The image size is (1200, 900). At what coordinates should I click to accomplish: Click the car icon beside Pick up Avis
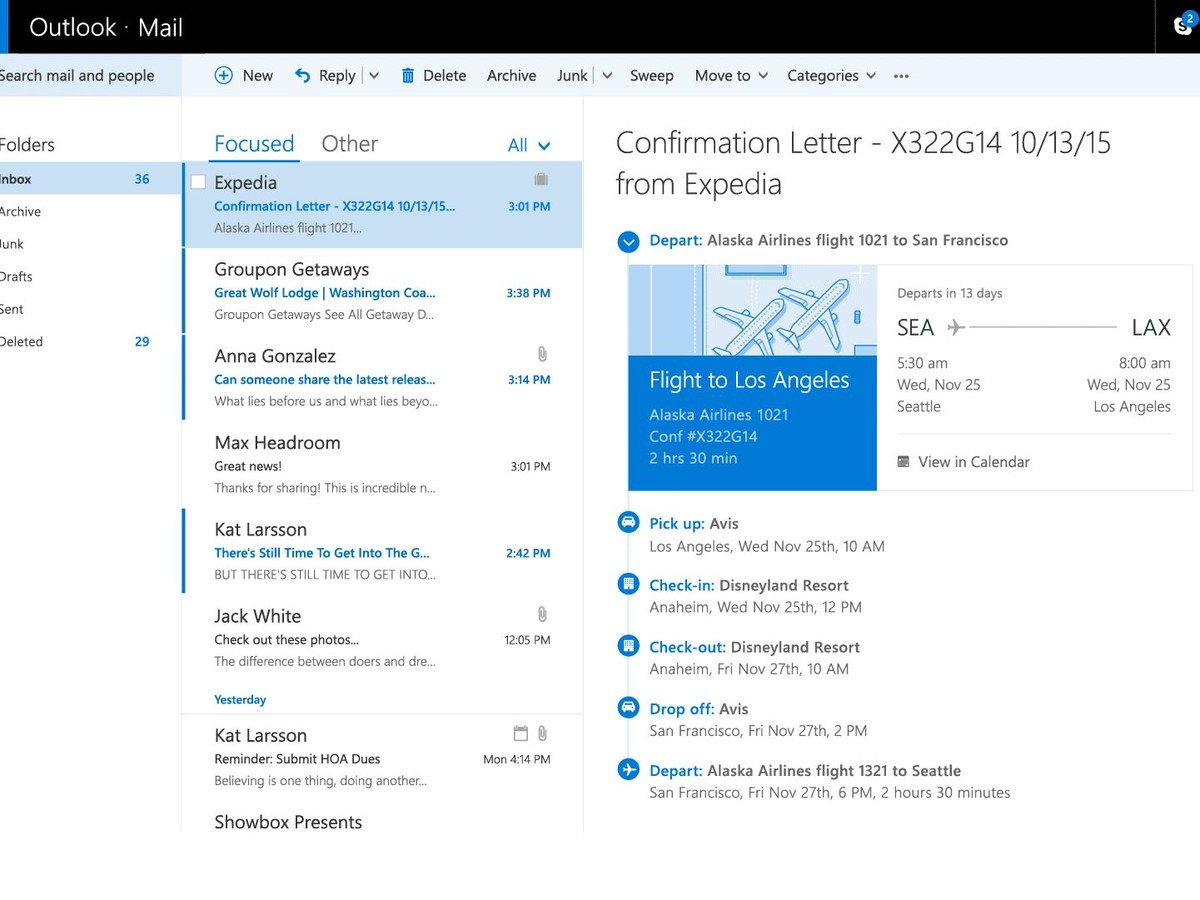(628, 522)
